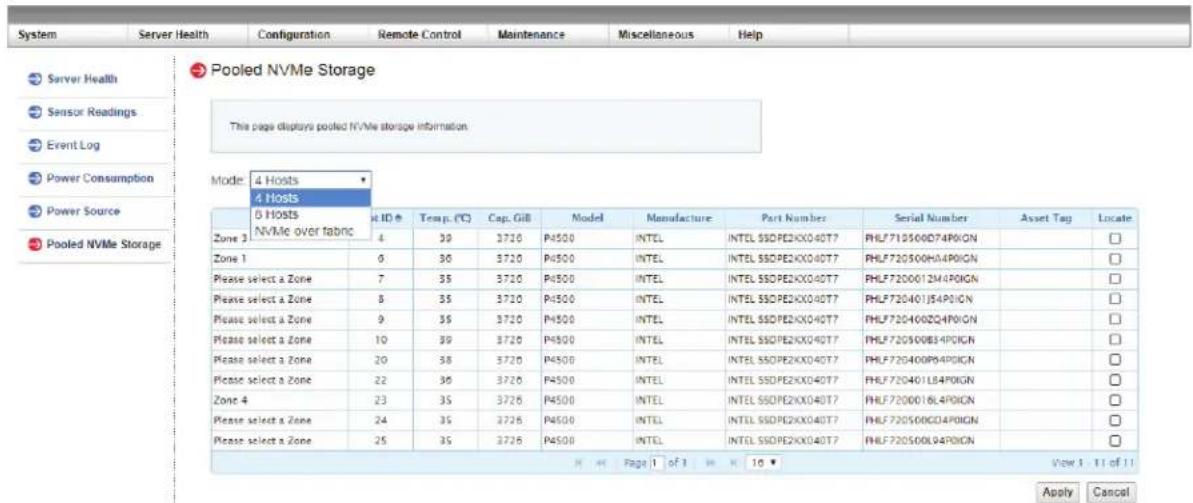The height and width of the screenshot is (503, 1193).
Task: Sort by Temp. (°C) column header
Action: (x=446, y=218)
